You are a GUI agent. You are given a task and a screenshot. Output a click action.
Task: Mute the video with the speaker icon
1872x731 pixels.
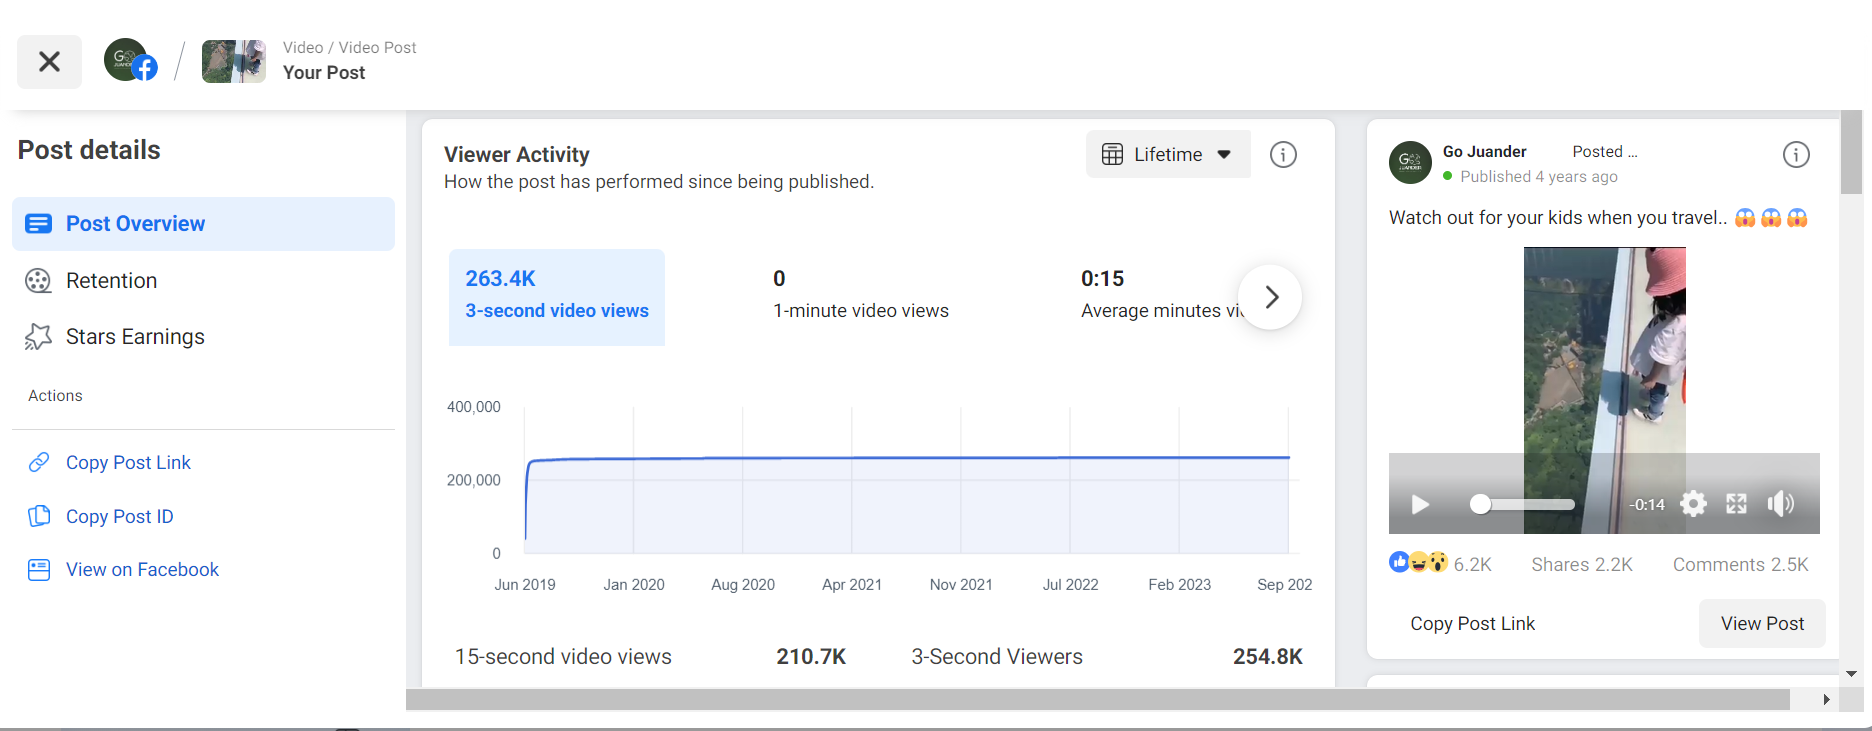click(x=1780, y=504)
